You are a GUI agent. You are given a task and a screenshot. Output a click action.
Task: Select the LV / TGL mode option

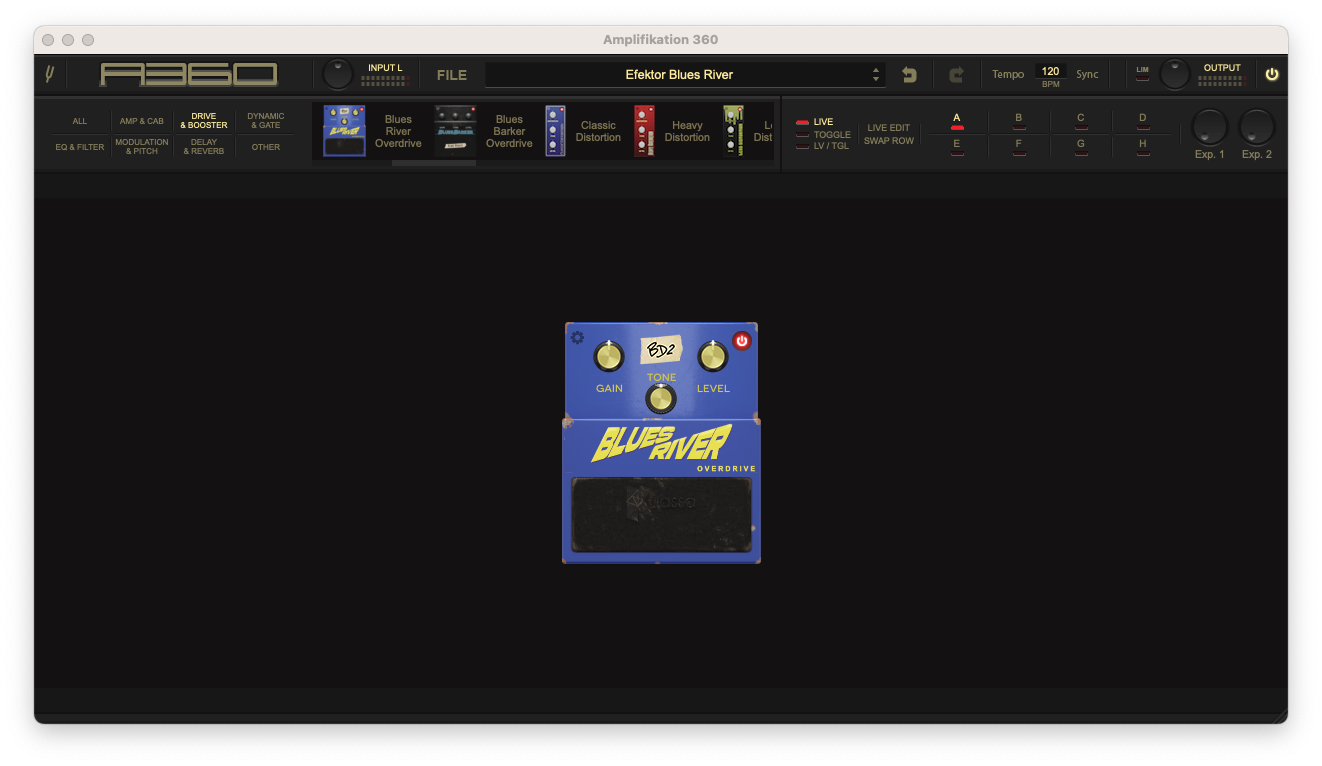pyautogui.click(x=823, y=146)
